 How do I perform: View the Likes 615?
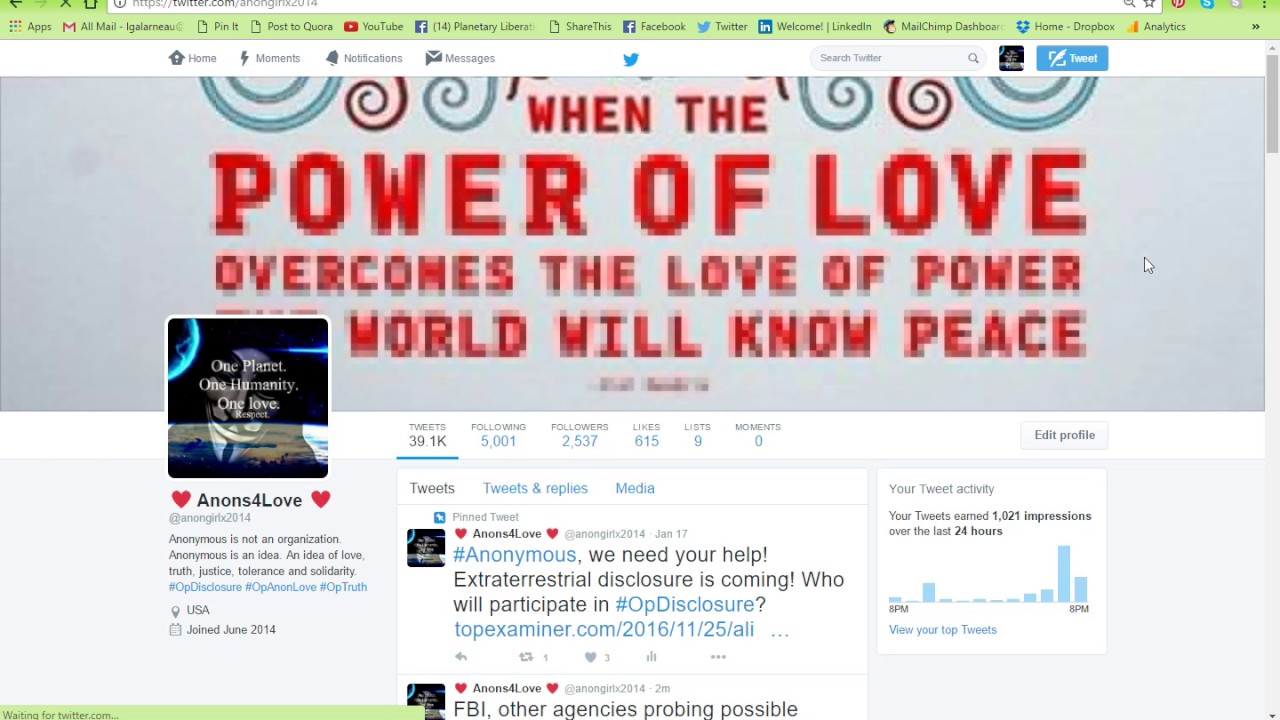(646, 435)
